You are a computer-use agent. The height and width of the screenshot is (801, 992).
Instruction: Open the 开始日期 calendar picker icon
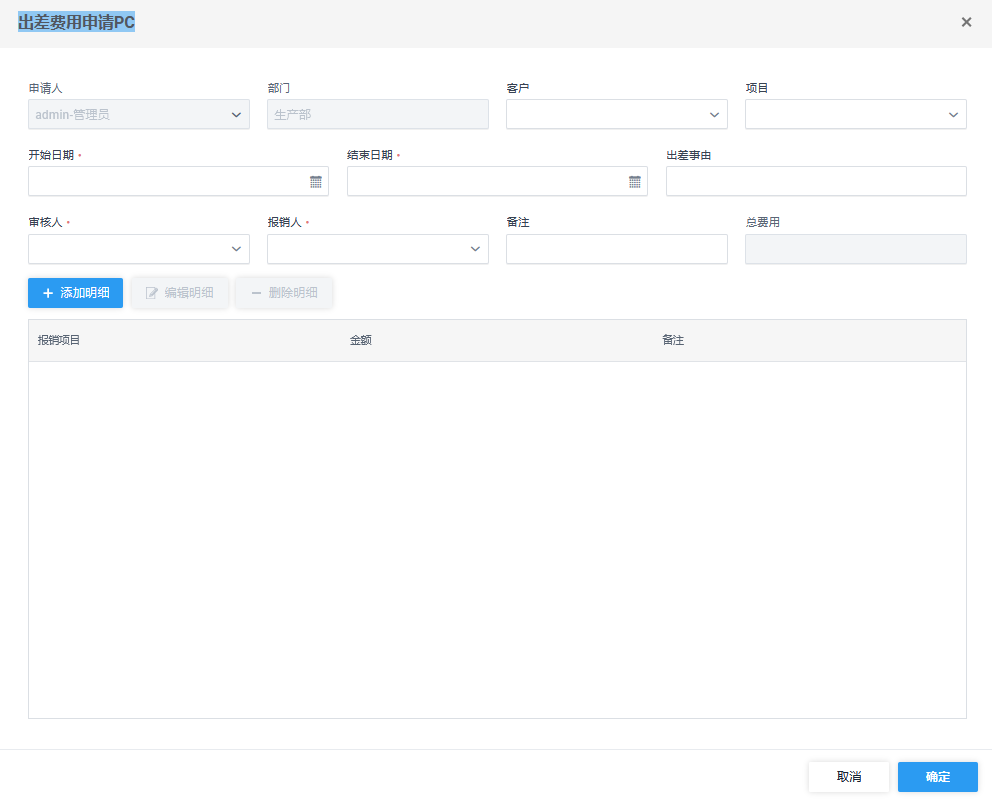(316, 182)
